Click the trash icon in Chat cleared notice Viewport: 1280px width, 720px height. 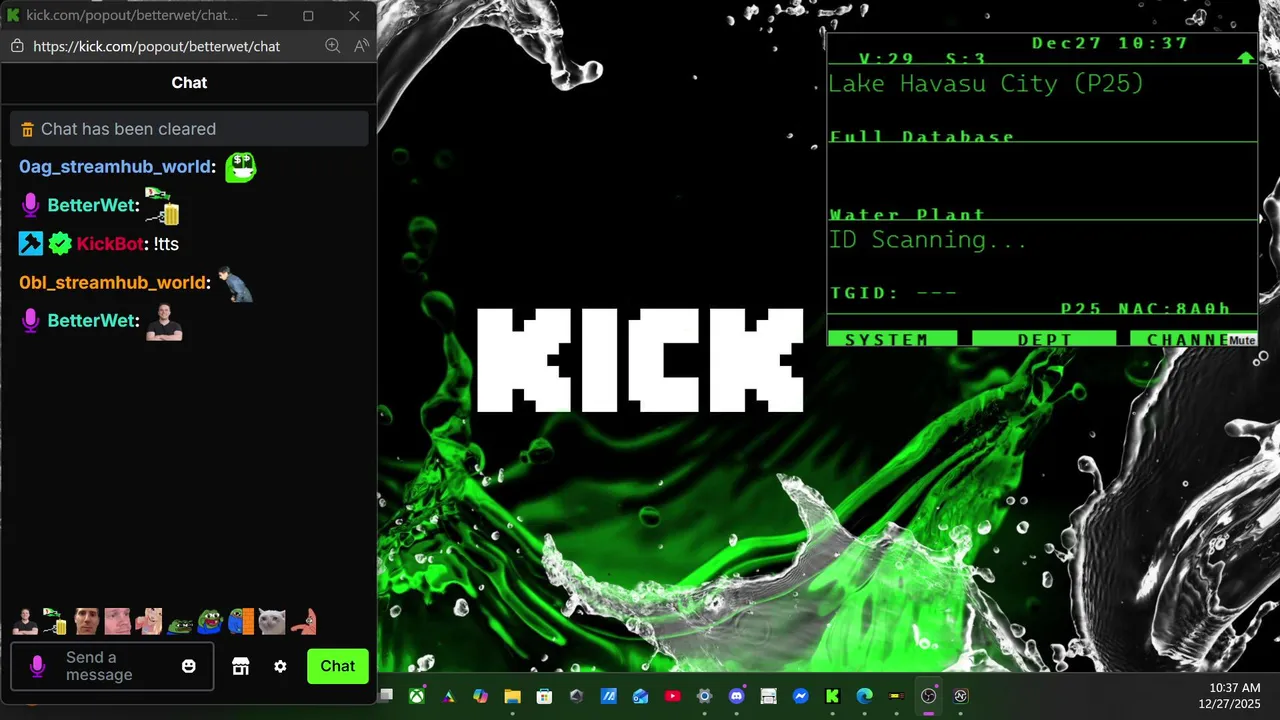tap(27, 129)
